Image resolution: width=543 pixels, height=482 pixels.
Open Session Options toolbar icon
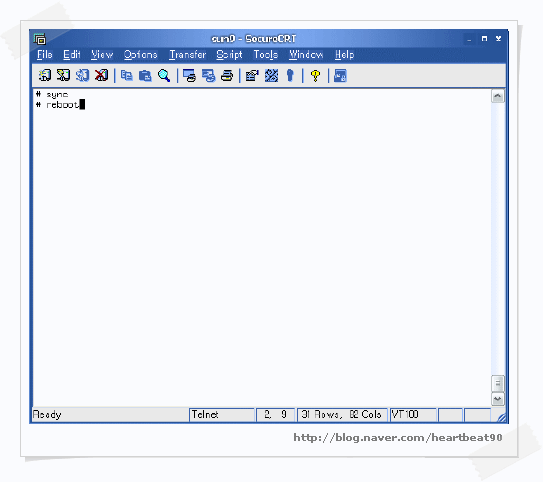coord(252,75)
